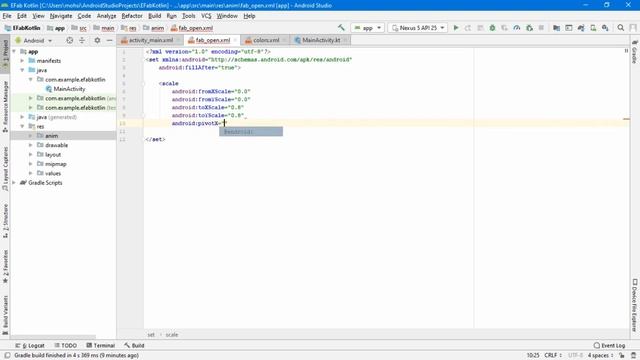The image size is (640, 360).
Task: Switch to the MainActivity.kt tab
Action: 321,40
